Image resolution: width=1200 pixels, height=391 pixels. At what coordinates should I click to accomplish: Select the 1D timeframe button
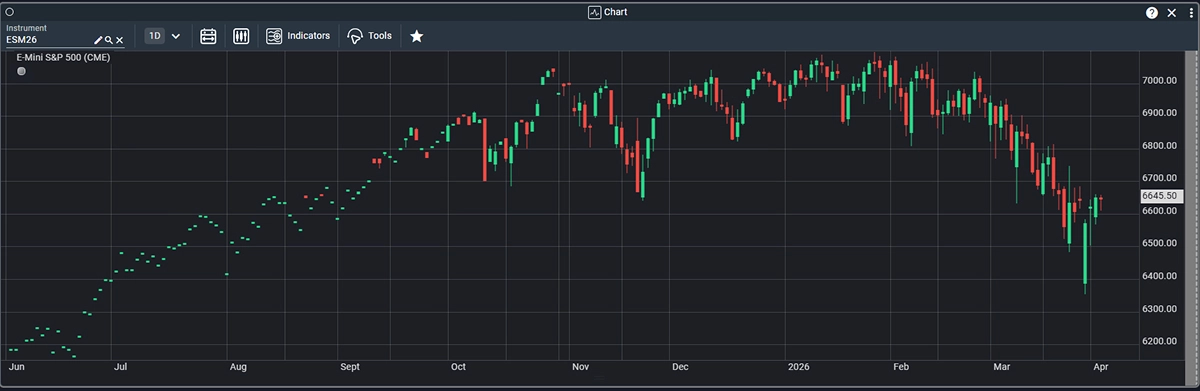[155, 36]
